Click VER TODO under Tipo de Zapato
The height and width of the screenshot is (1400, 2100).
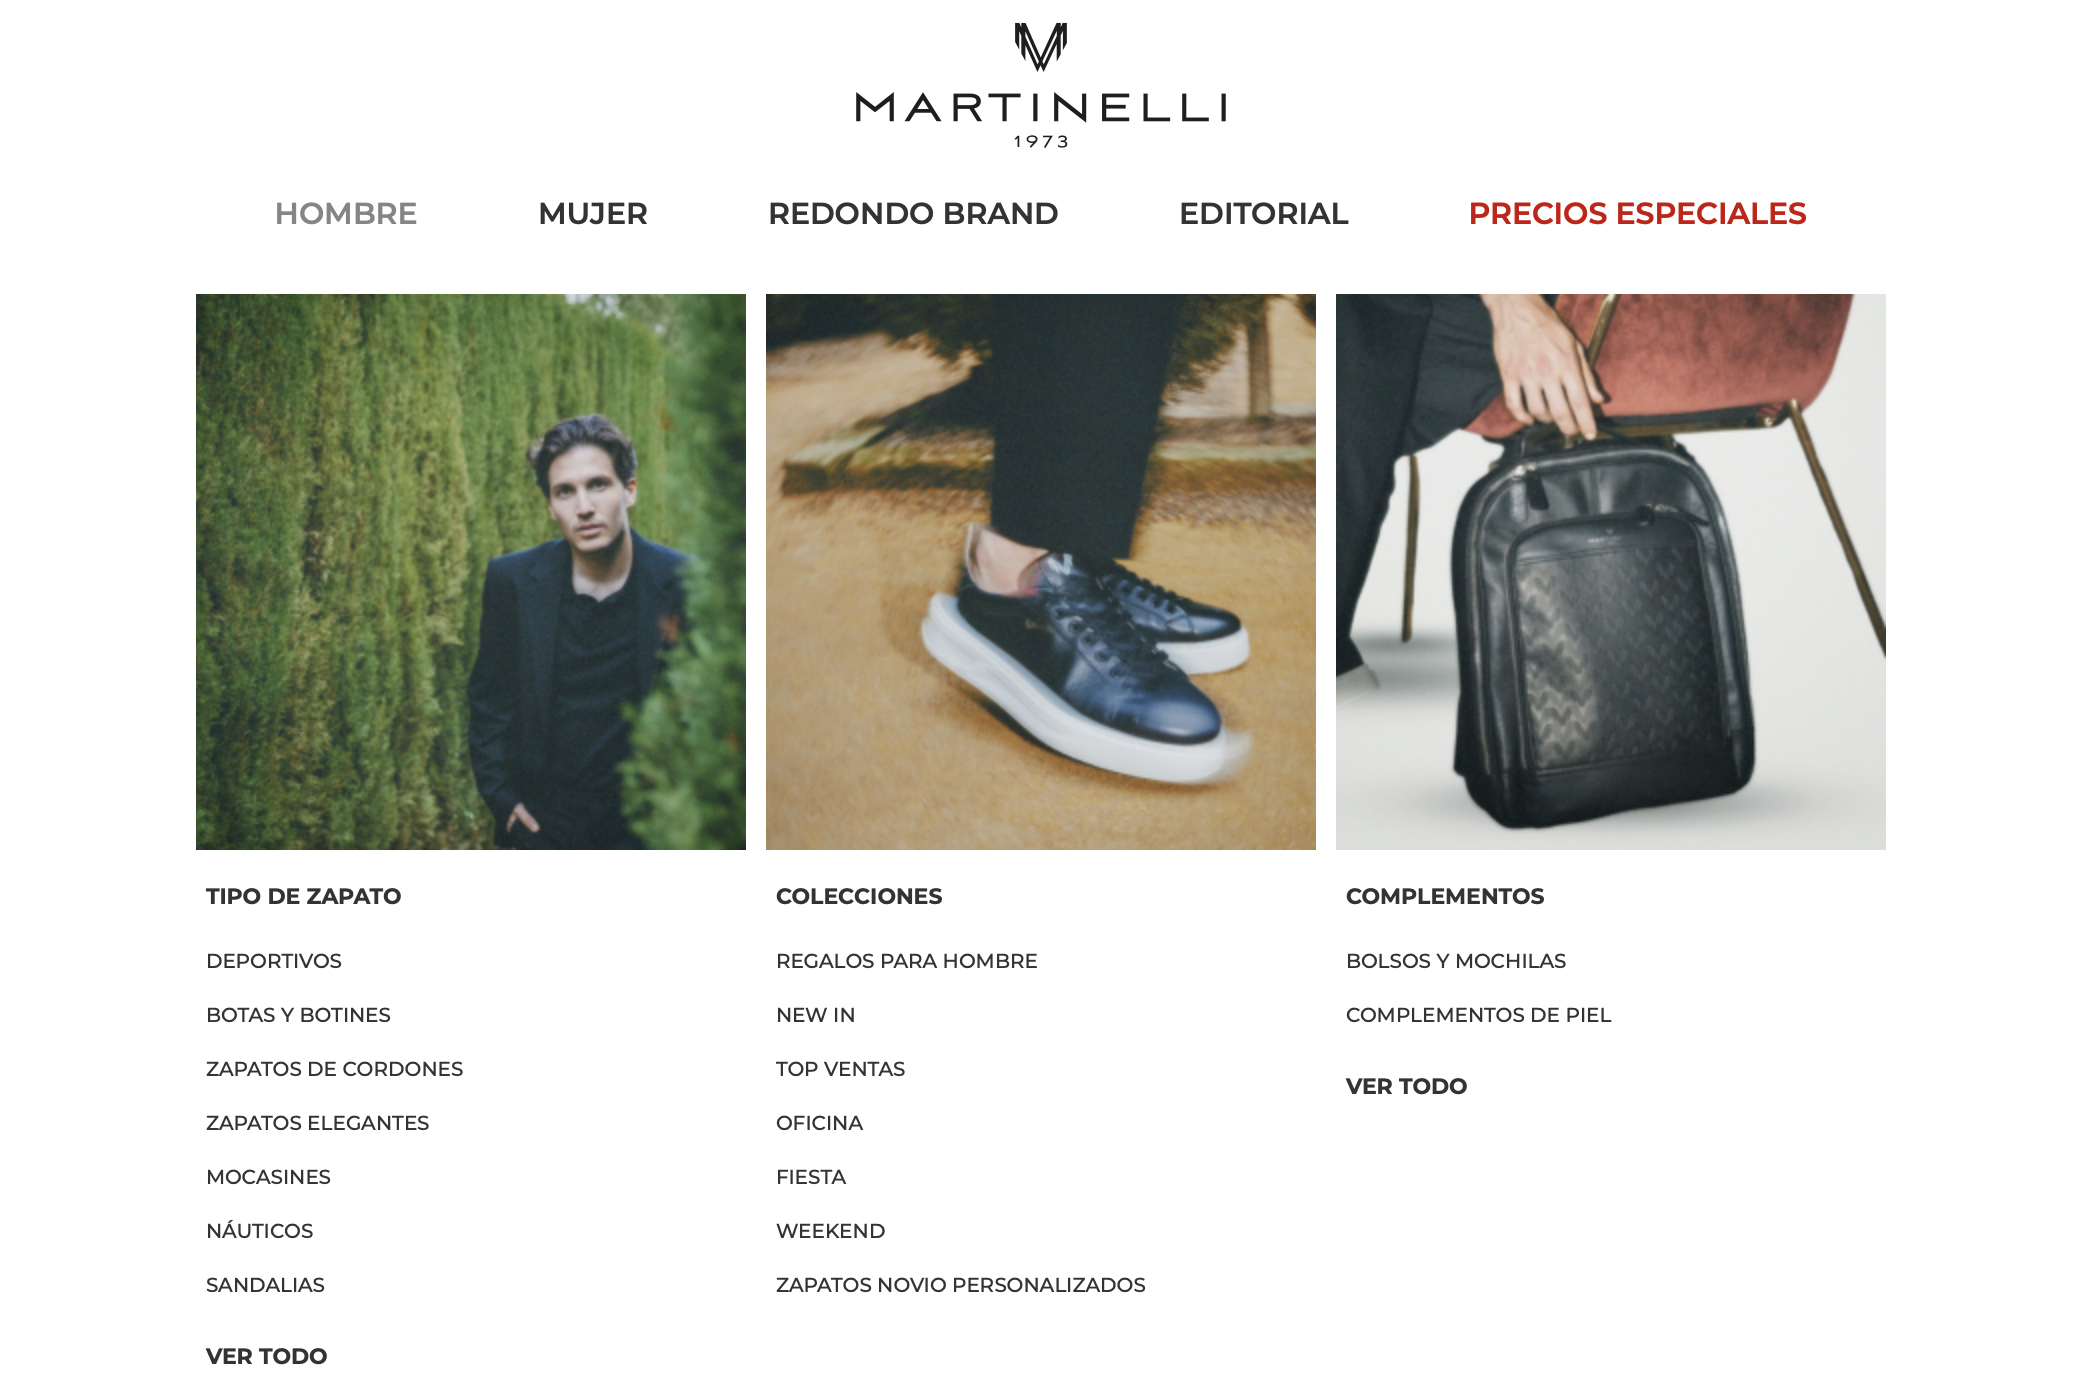click(x=266, y=1356)
